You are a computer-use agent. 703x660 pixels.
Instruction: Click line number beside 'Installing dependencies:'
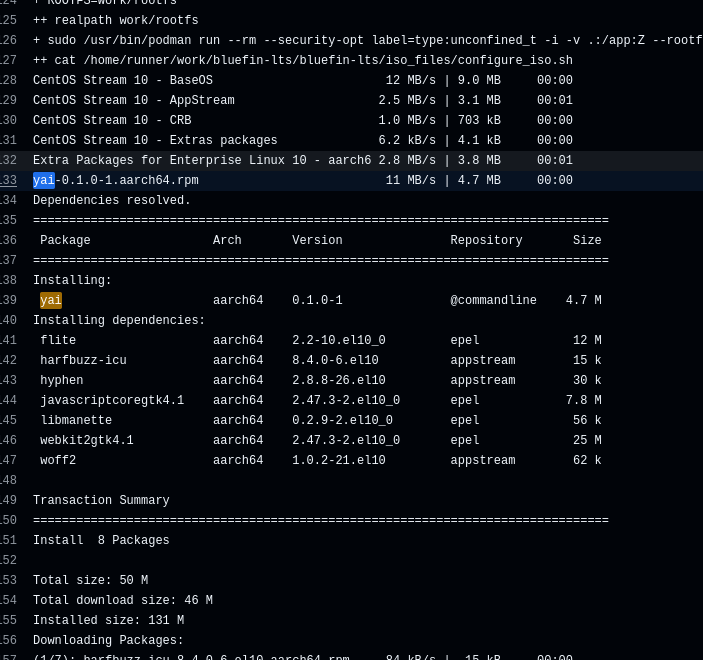[x=8, y=321]
